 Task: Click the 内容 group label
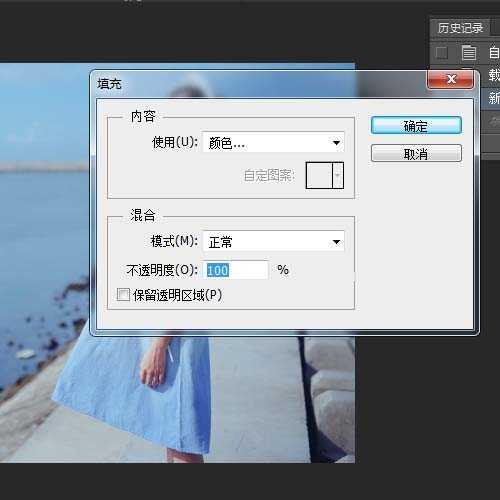pyautogui.click(x=143, y=116)
